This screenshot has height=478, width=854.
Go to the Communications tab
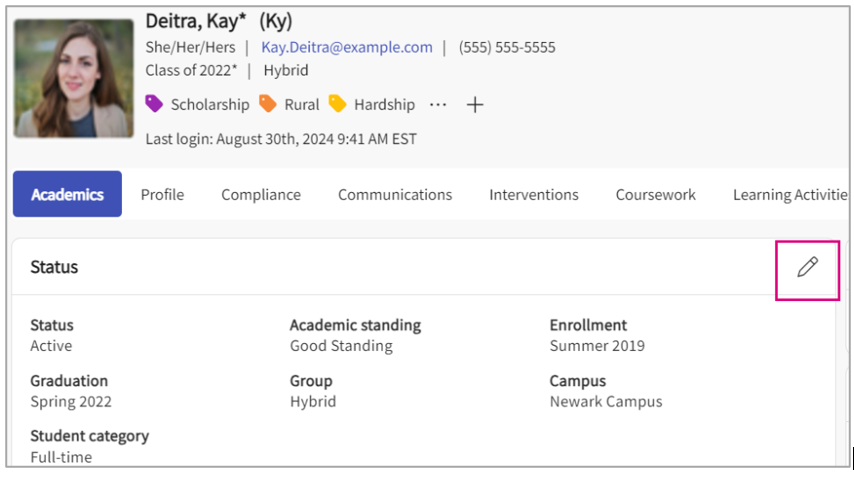pyautogui.click(x=395, y=194)
